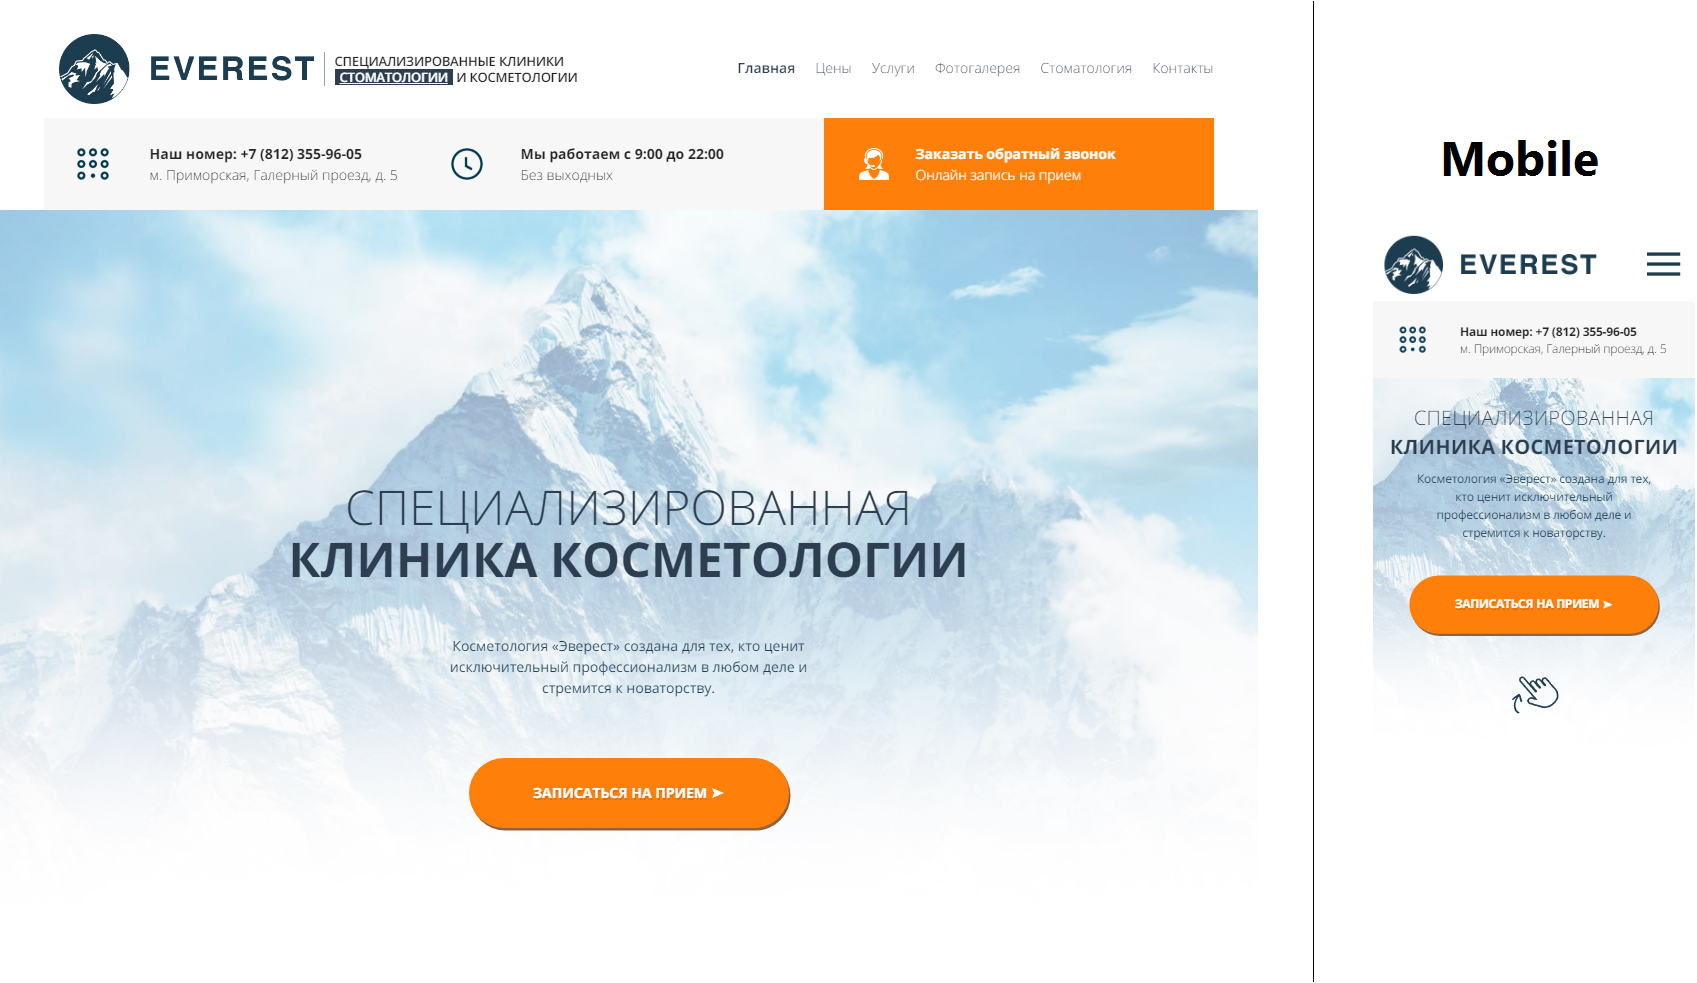This screenshot has width=1697, height=983.
Task: Tap the swipe hand gesture icon
Action: coord(1535,693)
